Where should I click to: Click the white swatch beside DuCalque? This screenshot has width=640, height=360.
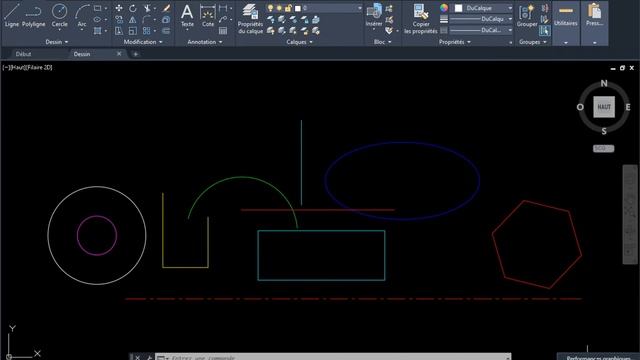[x=458, y=8]
